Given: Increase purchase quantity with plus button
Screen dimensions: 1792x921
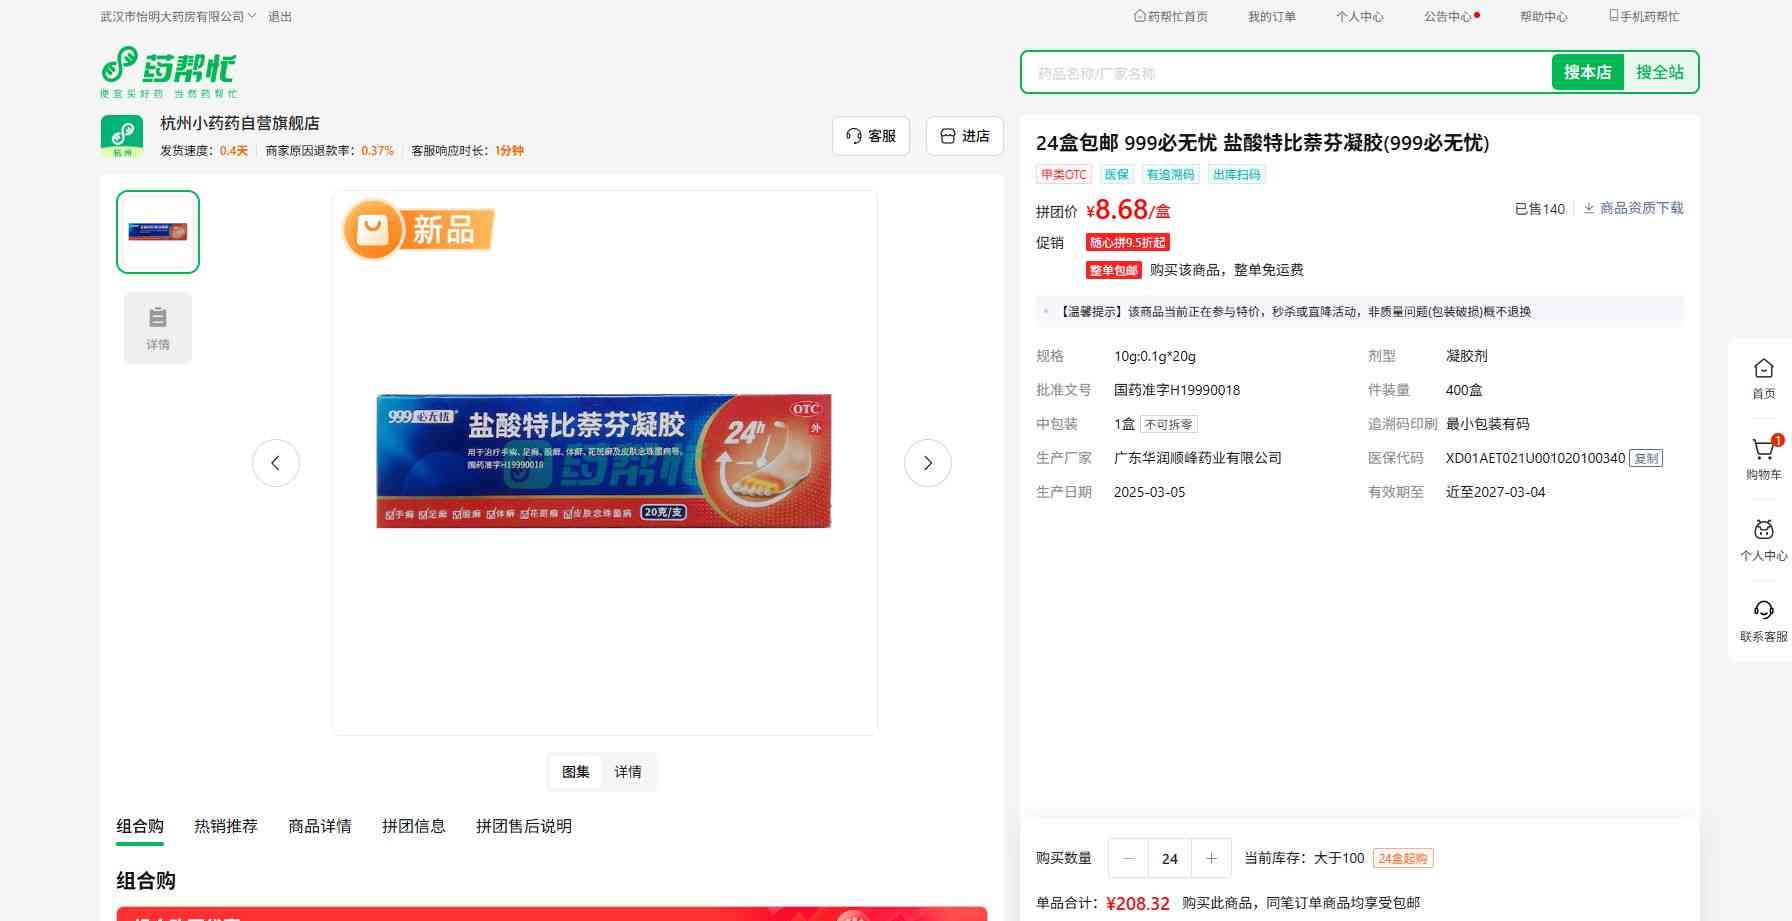Looking at the screenshot, I should click(1211, 858).
